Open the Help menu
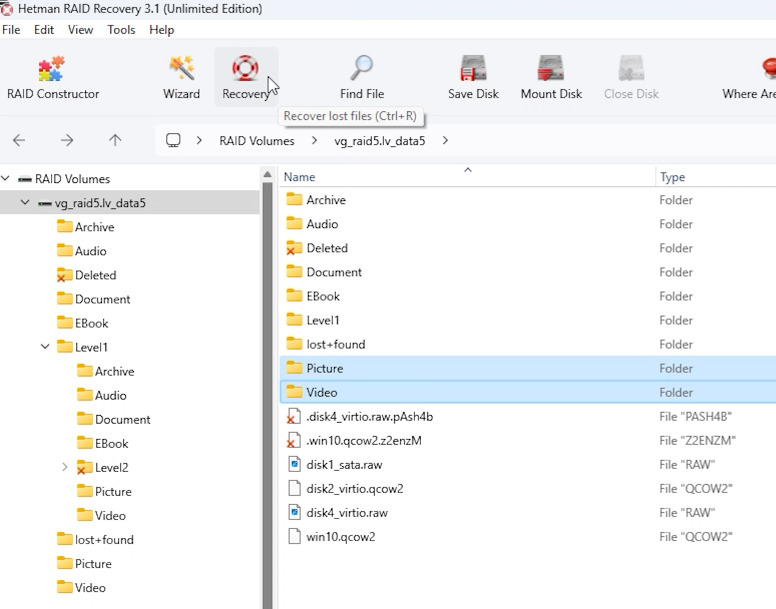 [x=162, y=30]
